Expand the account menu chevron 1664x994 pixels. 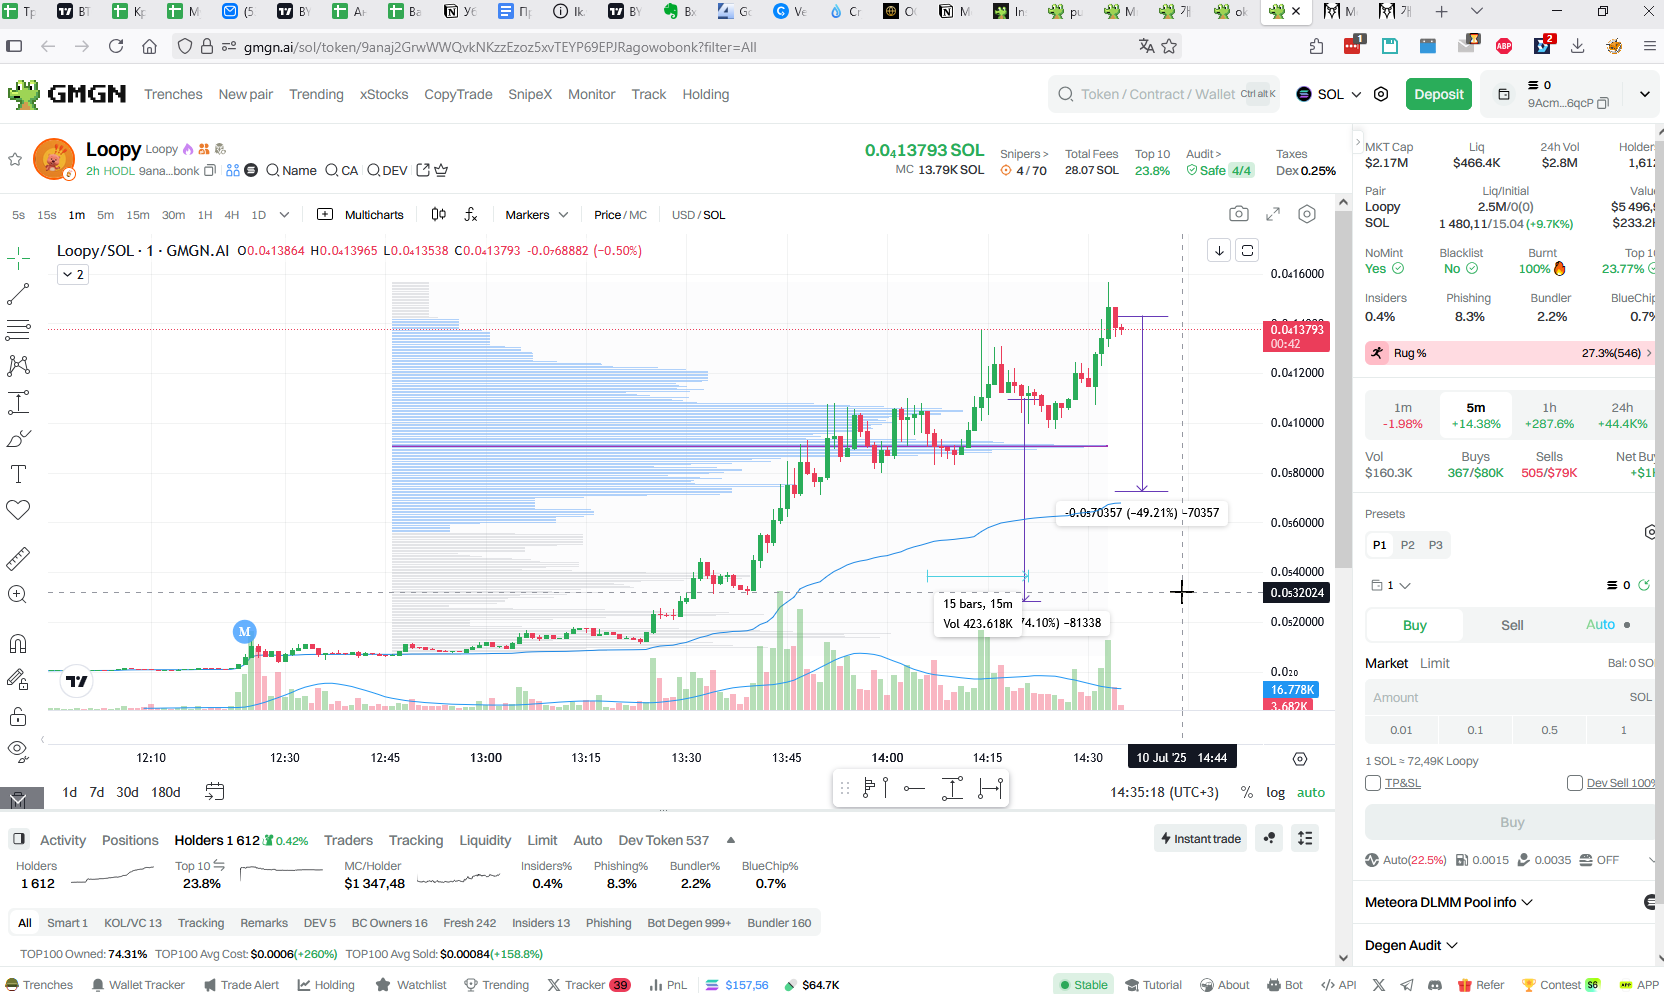[1644, 94]
